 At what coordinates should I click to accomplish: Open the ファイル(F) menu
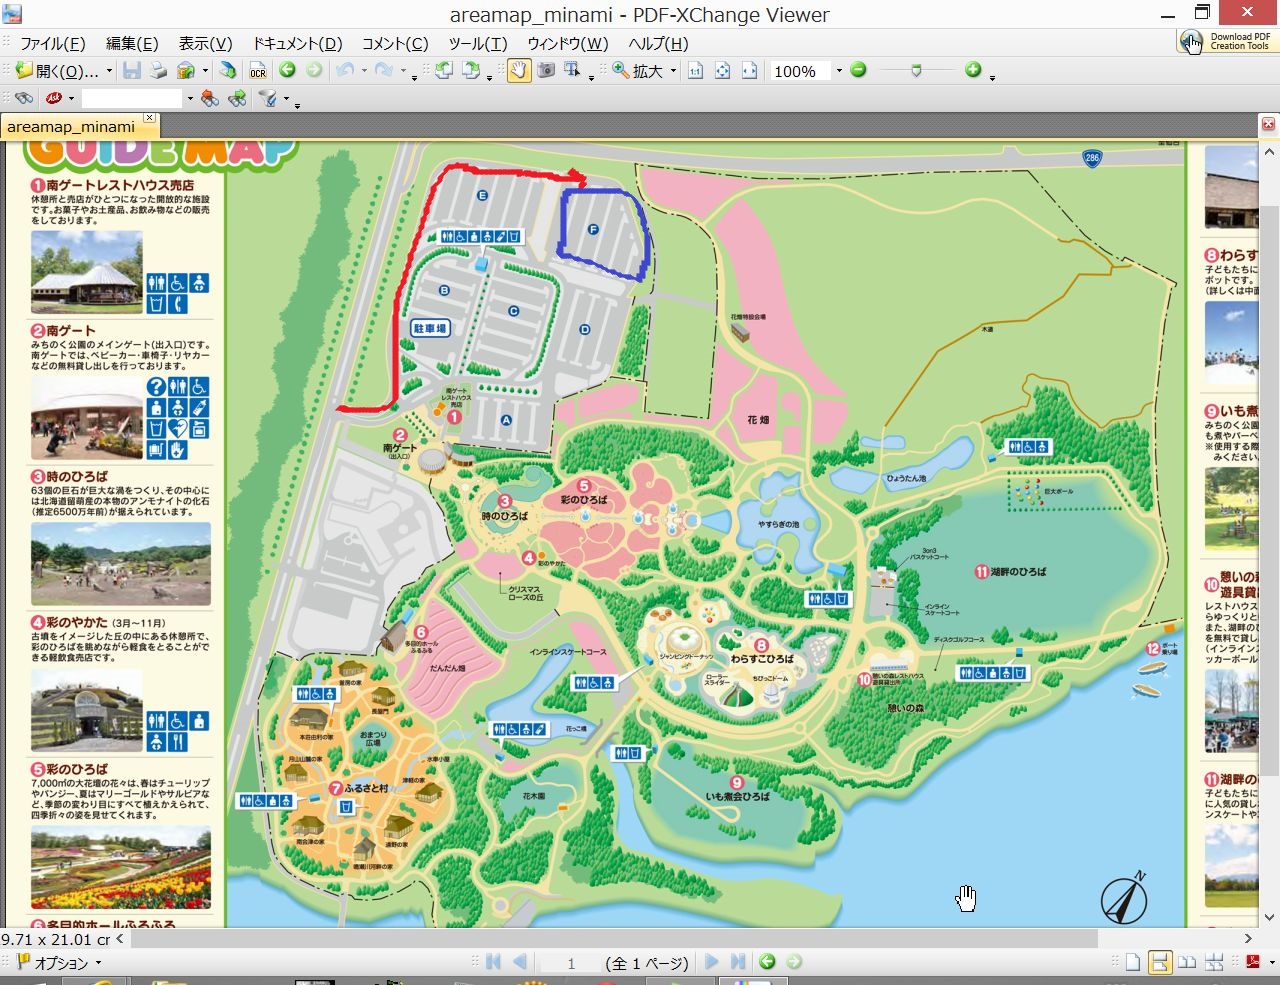click(53, 43)
